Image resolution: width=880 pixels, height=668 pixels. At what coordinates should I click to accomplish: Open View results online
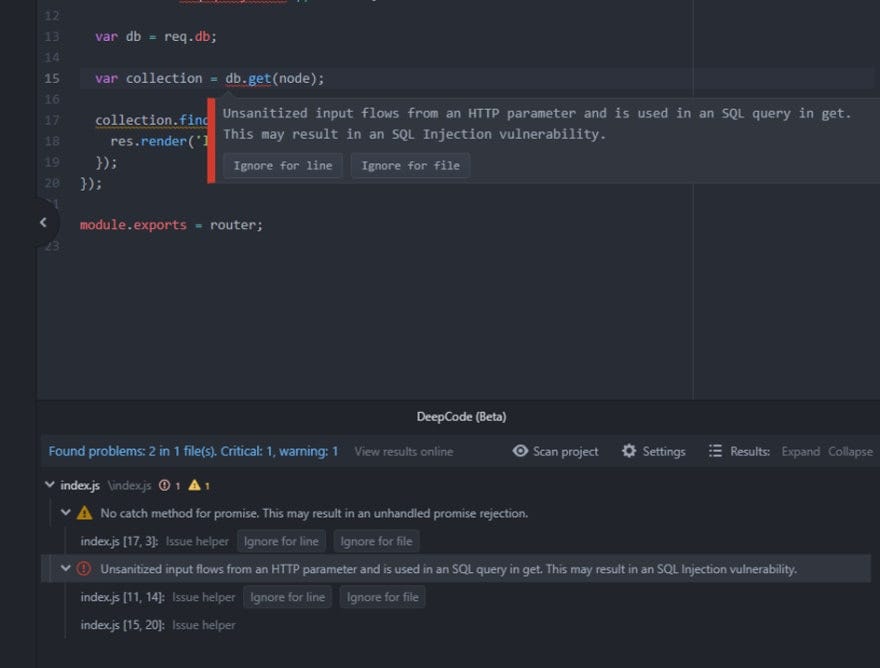tap(403, 451)
